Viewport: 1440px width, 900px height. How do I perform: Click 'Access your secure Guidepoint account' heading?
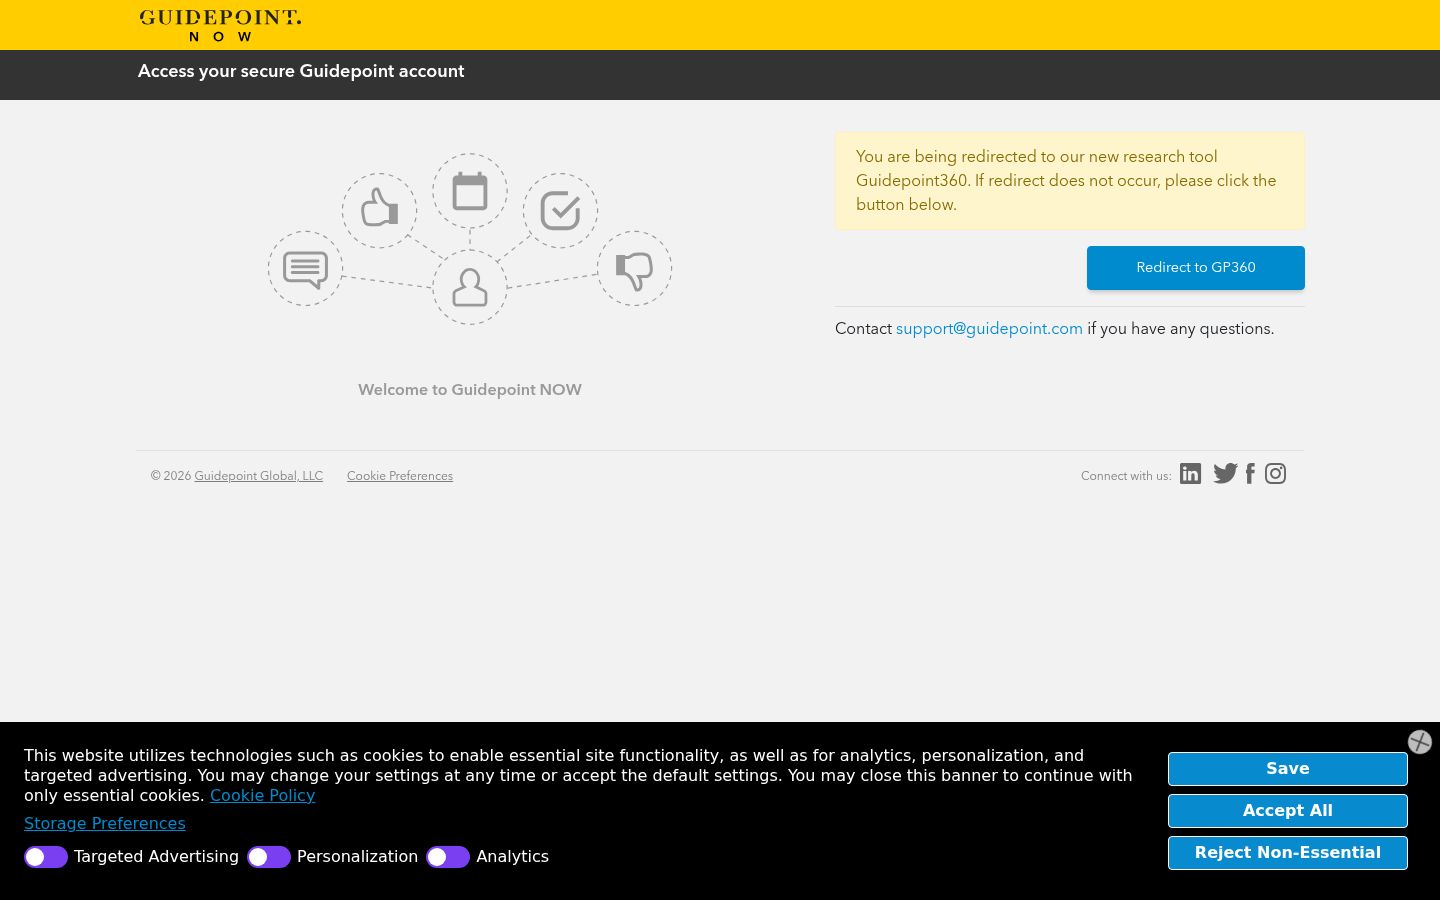click(x=301, y=72)
